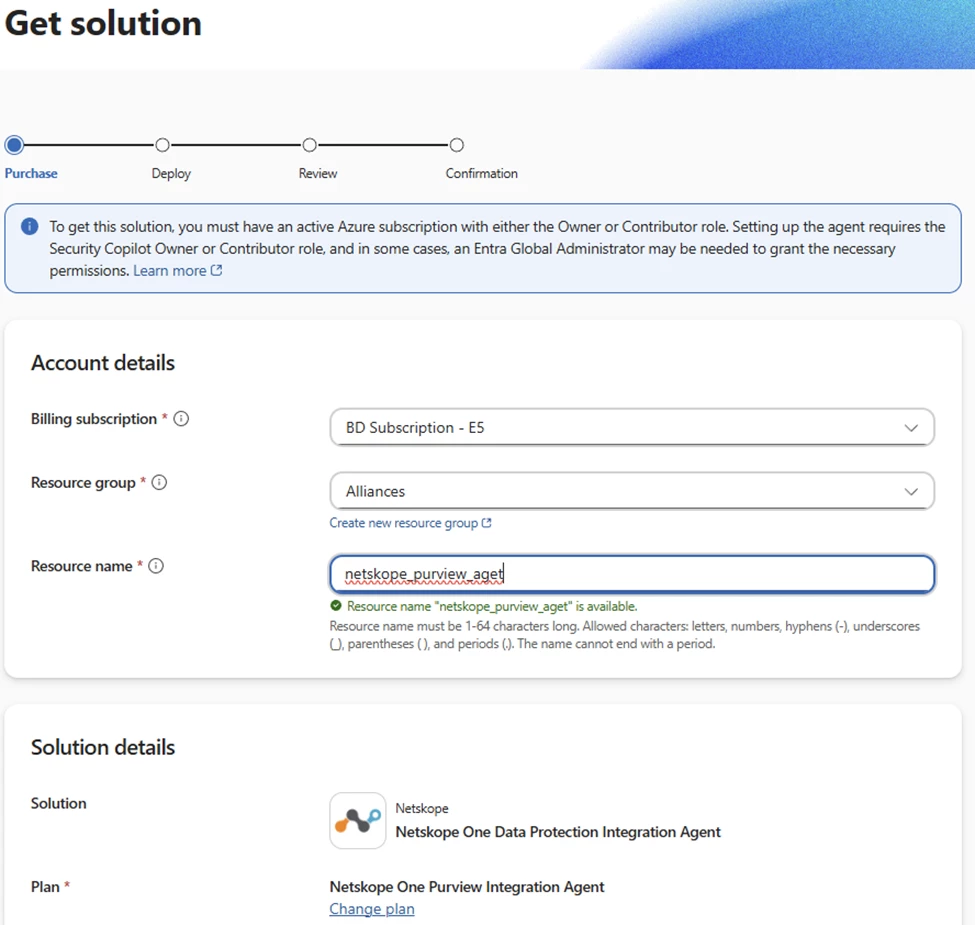This screenshot has height=925, width=975.
Task: Select the Confirmation step label
Action: pos(481,173)
